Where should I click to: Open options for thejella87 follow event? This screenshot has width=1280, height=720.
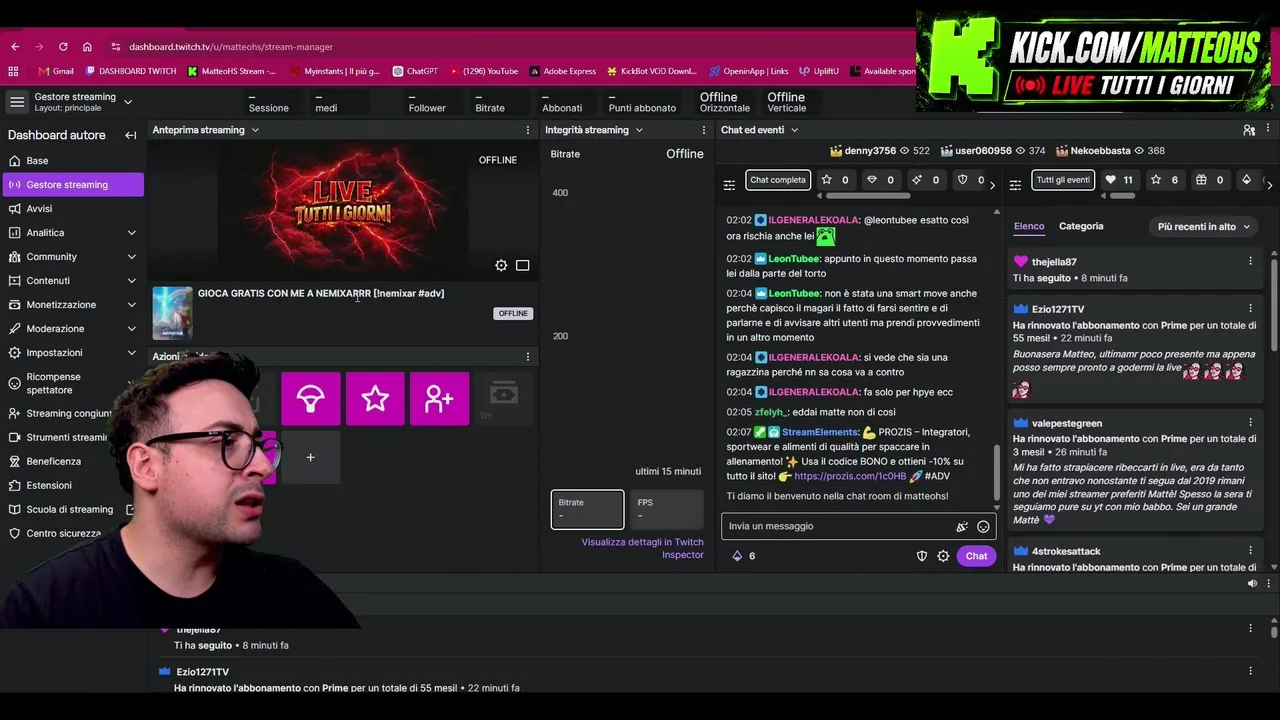coord(1250,261)
